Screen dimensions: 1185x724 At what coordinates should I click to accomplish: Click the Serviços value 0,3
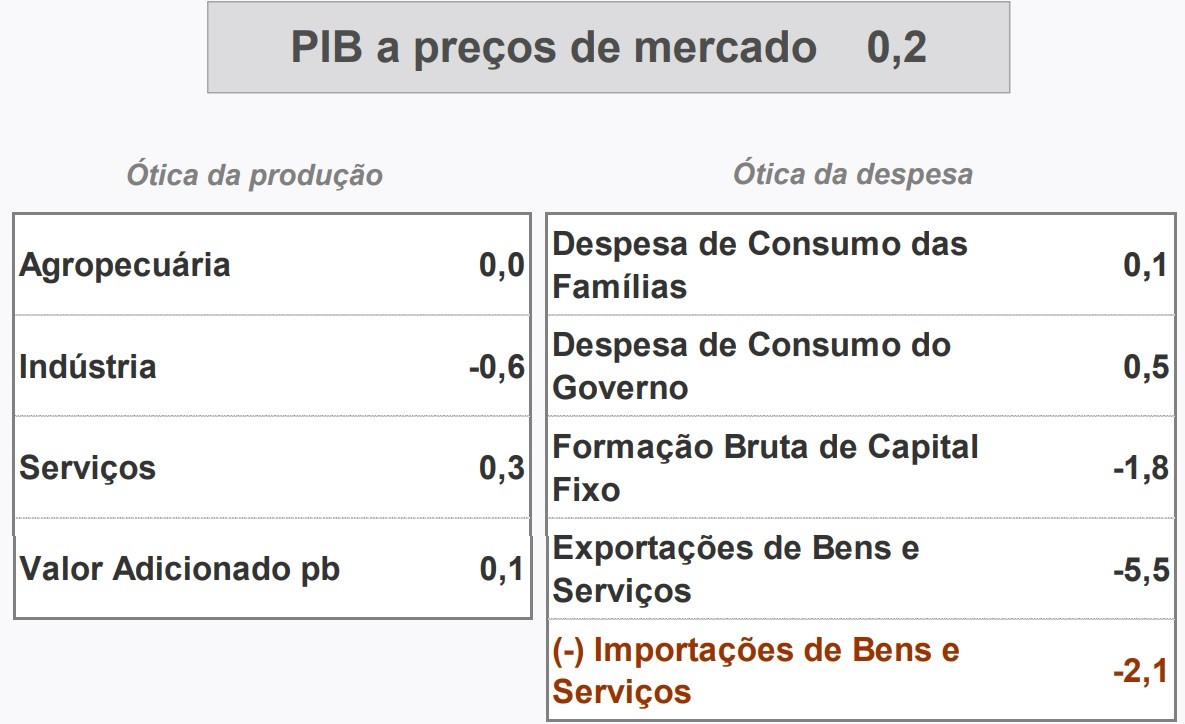(502, 468)
